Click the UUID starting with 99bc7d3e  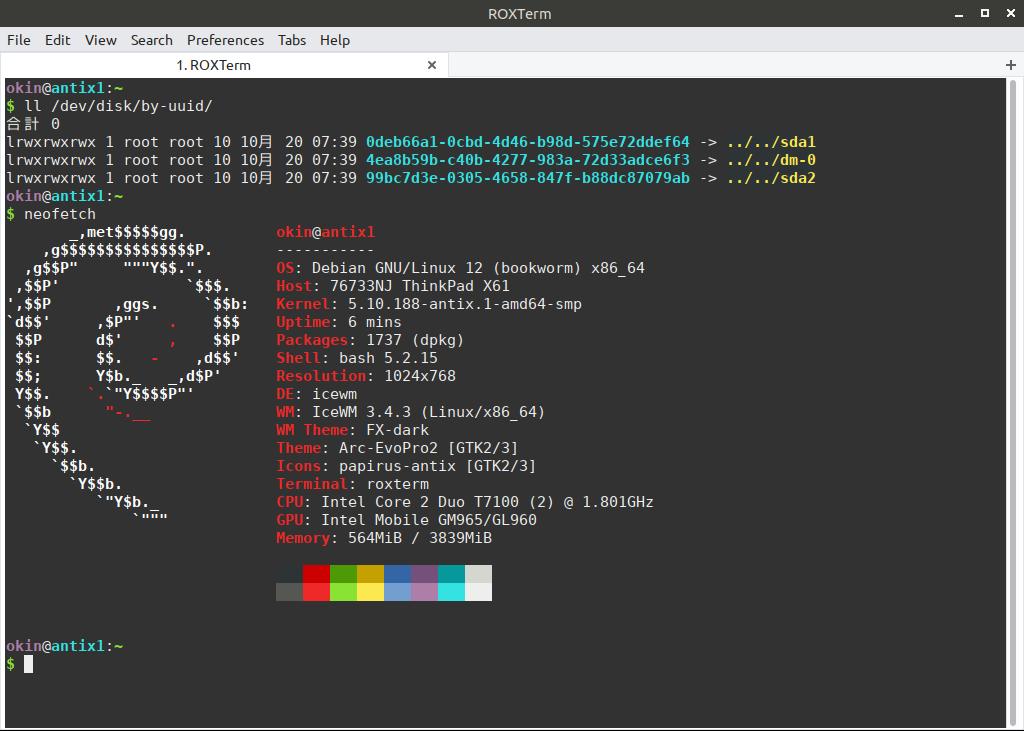click(x=528, y=178)
